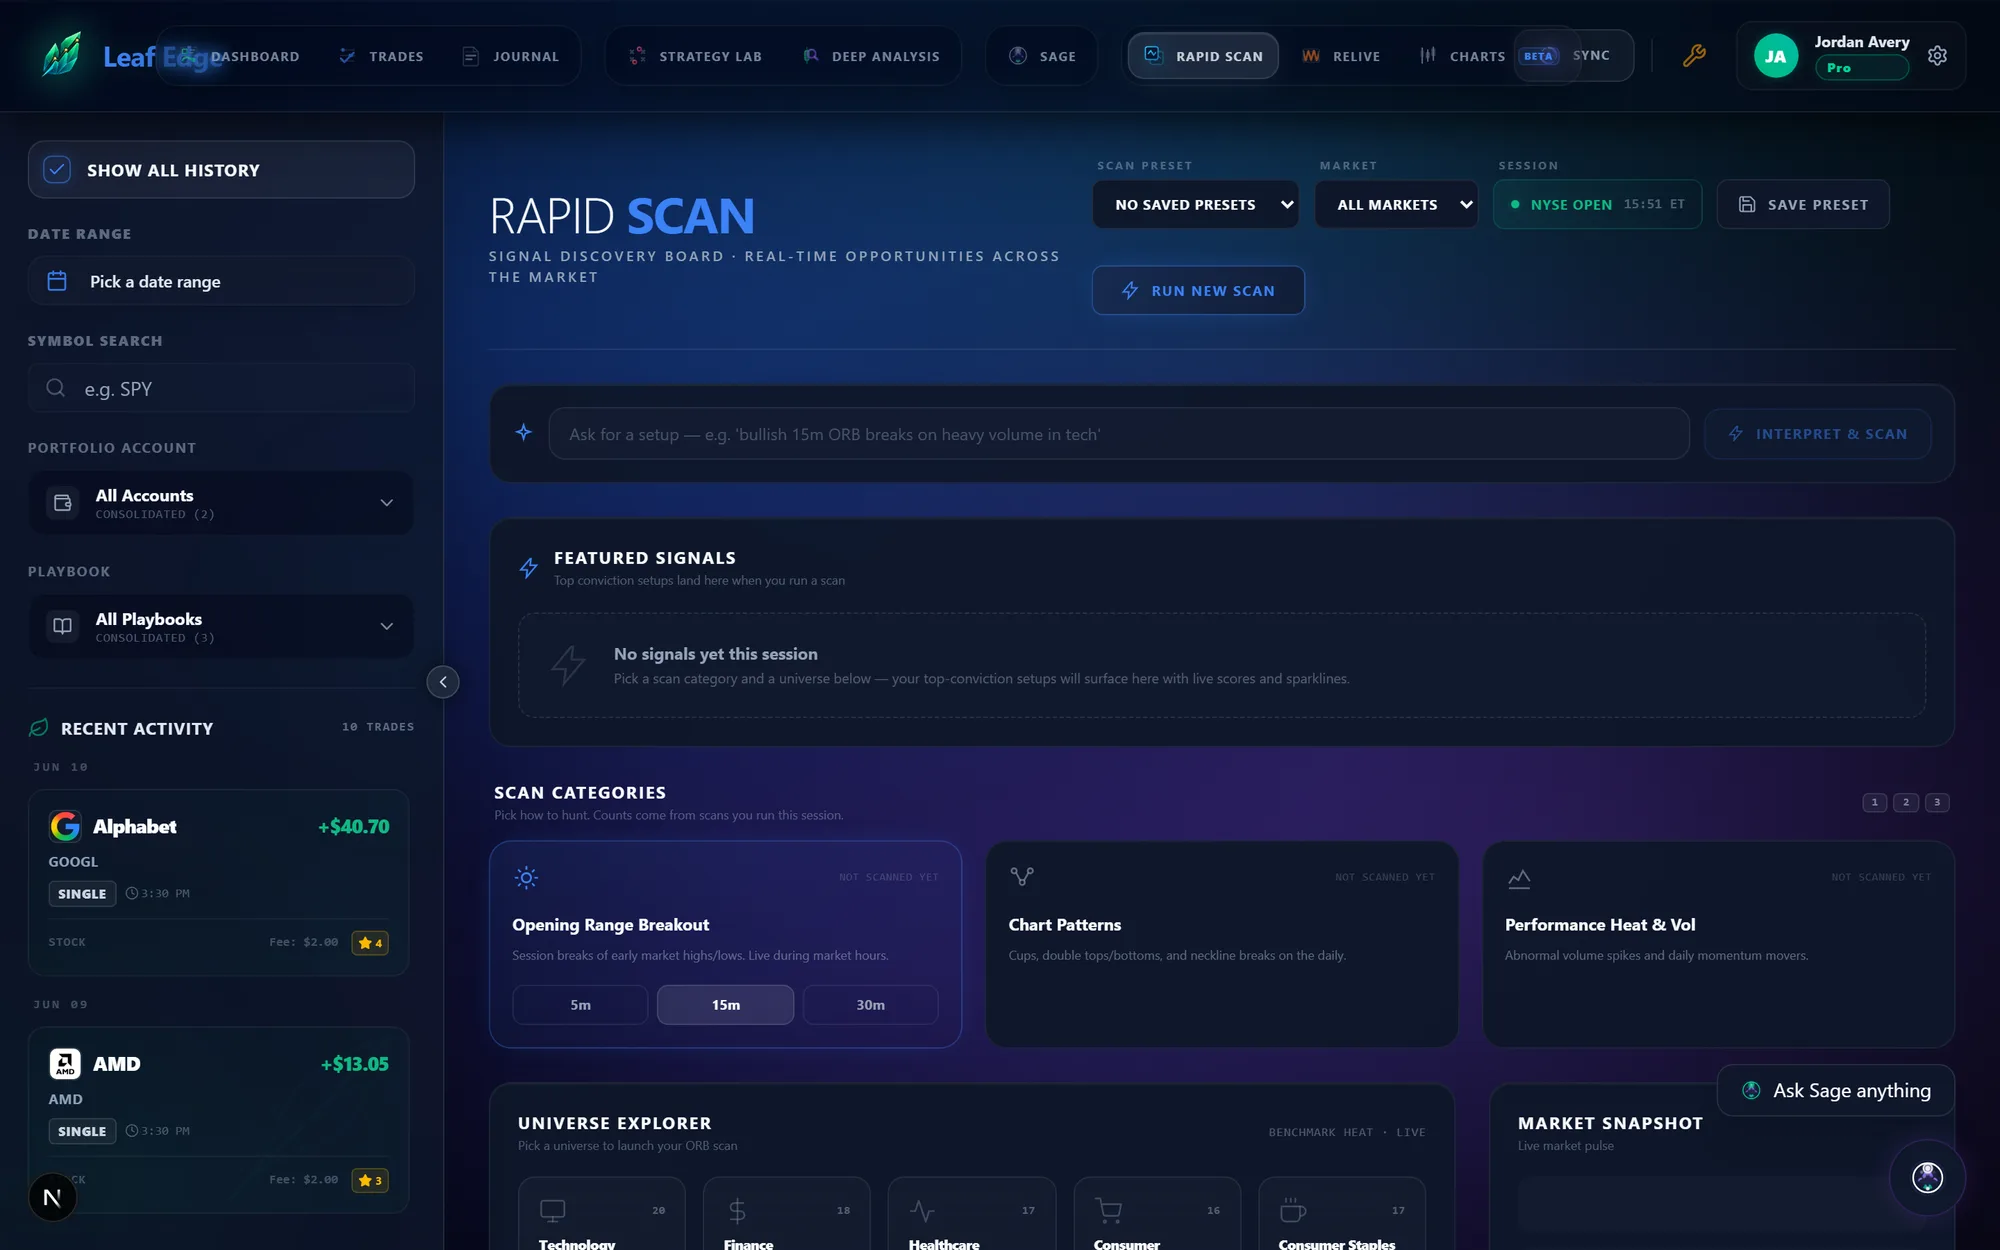Click the wallet icon for All Accounts
Viewport: 2000px width, 1250px height.
(x=63, y=503)
